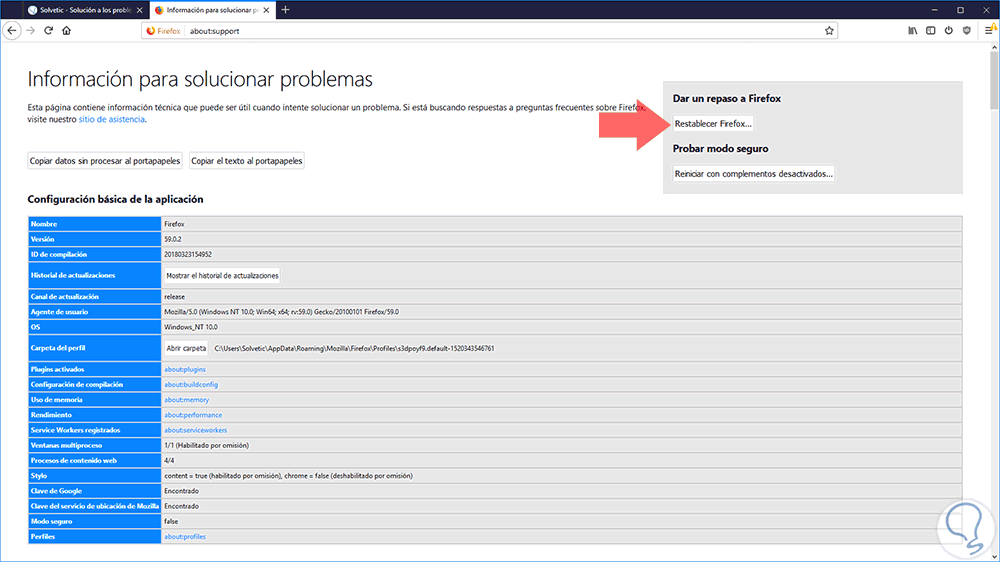
Task: Click the Modo seguro false value
Action: click(x=171, y=521)
